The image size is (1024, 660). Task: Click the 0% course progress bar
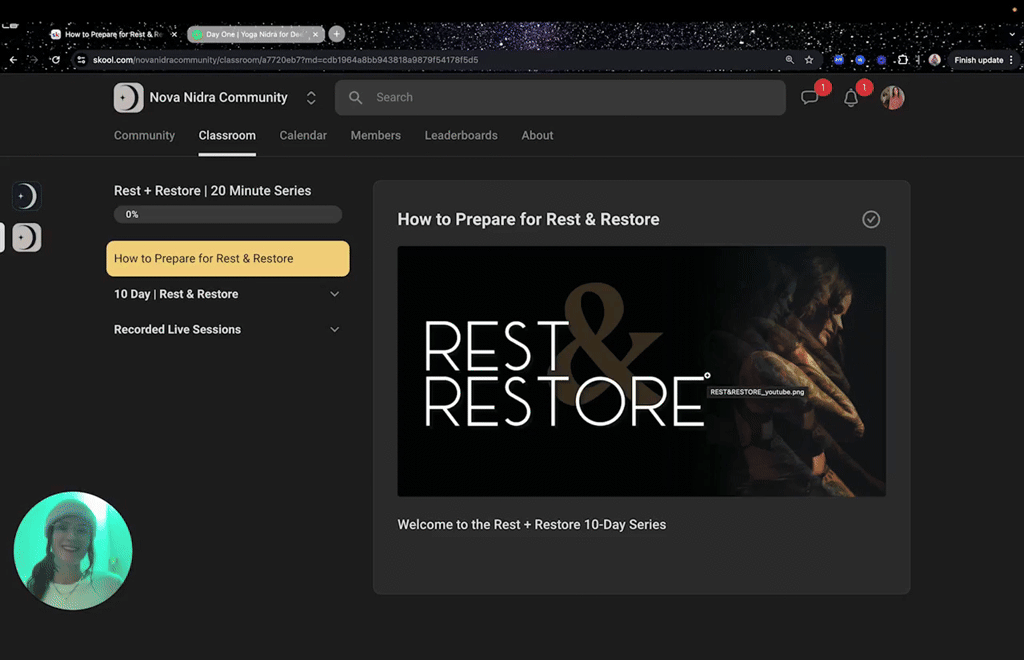[x=228, y=214]
